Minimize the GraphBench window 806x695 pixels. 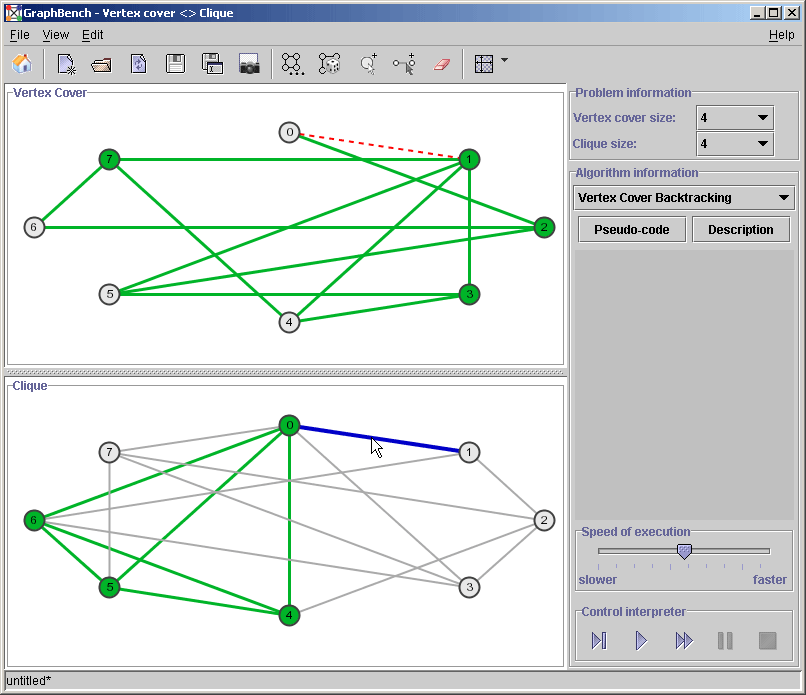756,13
